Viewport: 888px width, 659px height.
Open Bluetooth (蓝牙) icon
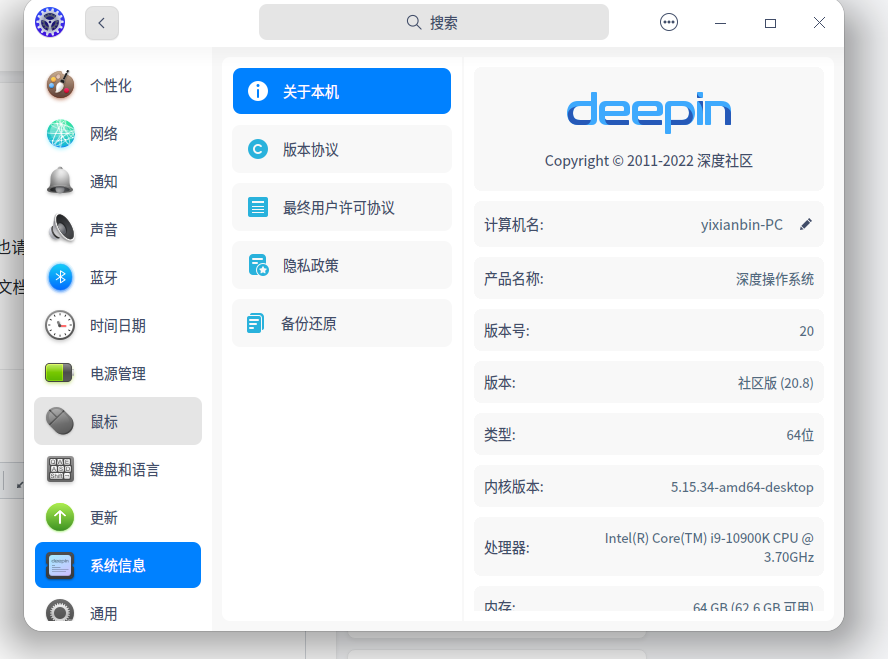[x=60, y=277]
